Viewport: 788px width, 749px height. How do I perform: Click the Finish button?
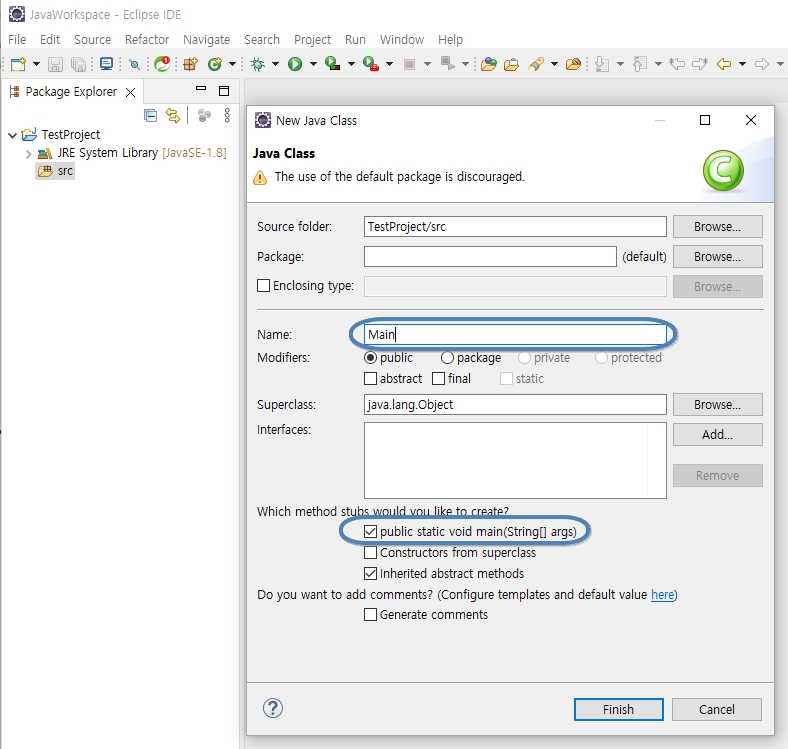pyautogui.click(x=619, y=709)
